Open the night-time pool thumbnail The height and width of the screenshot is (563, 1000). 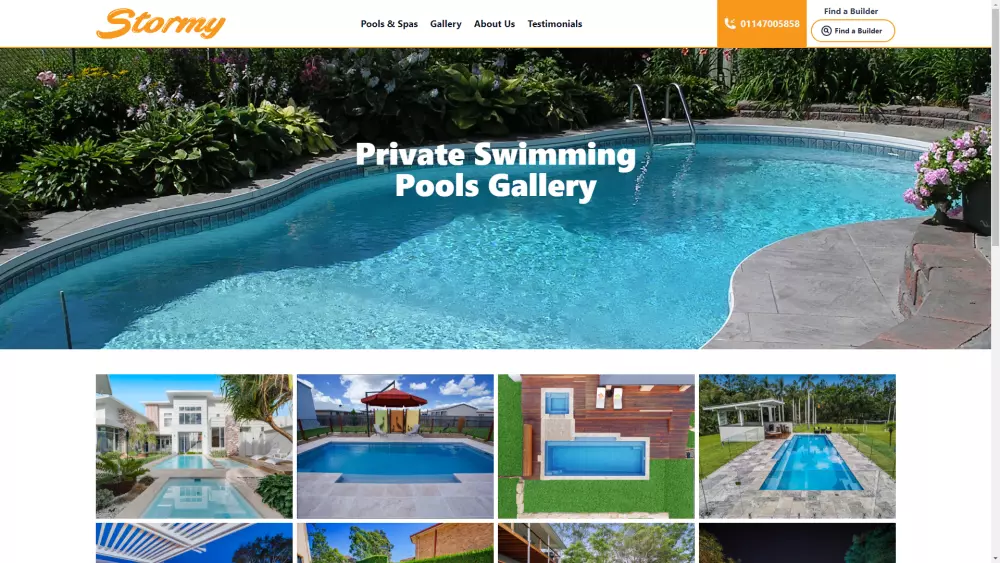(797, 543)
